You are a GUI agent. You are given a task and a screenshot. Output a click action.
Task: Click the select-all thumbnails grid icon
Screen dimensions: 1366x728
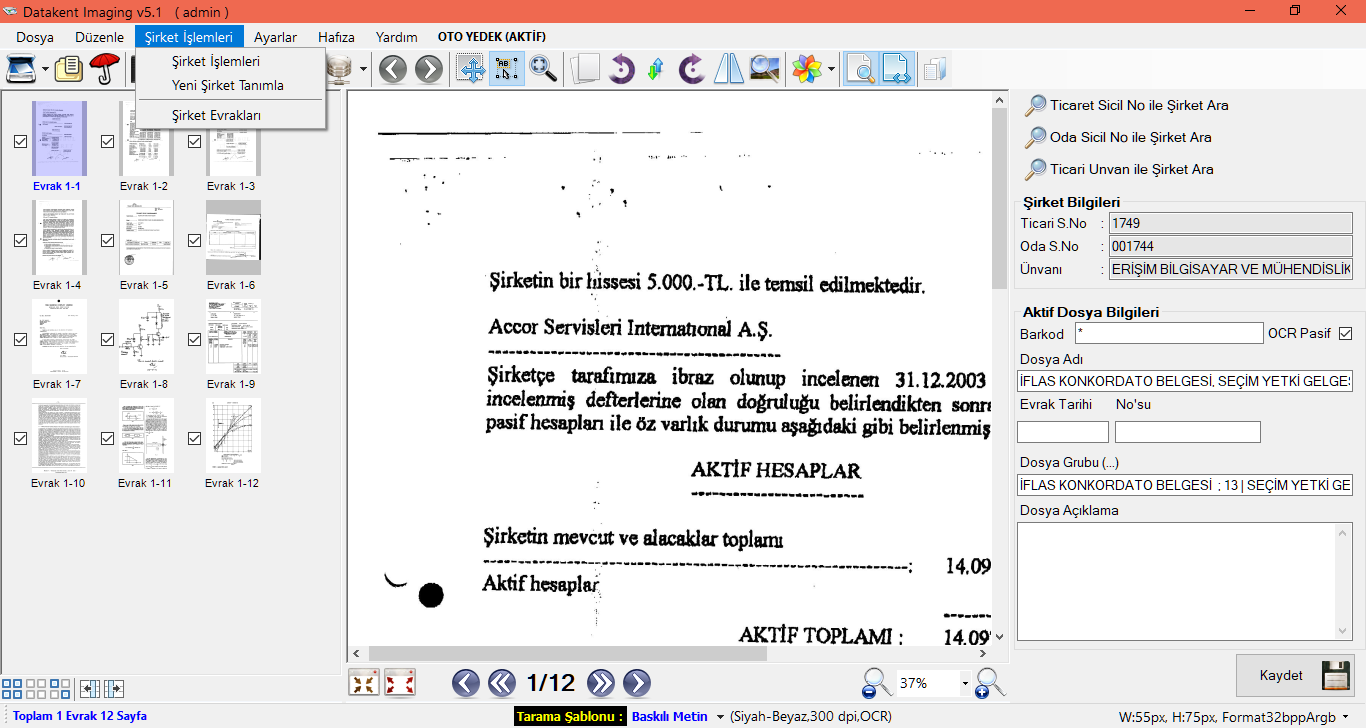12,689
